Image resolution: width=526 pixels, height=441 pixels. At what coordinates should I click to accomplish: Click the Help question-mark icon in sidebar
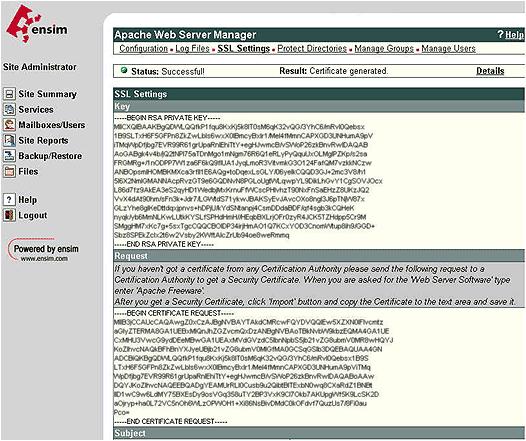[9, 200]
